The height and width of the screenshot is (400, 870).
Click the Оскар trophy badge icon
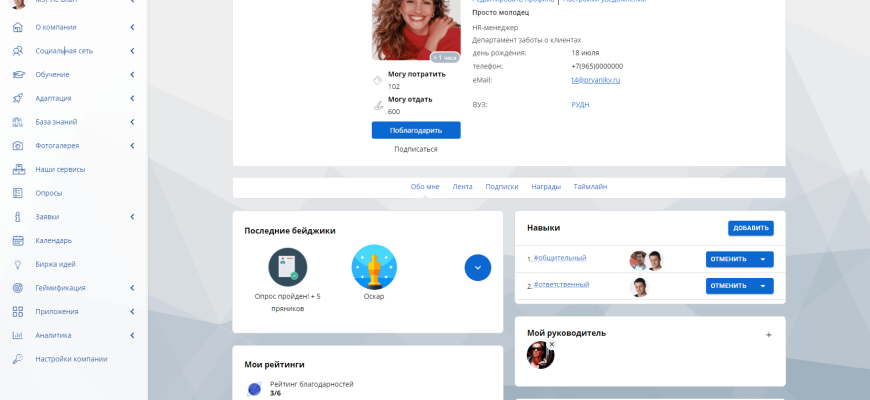[374, 267]
